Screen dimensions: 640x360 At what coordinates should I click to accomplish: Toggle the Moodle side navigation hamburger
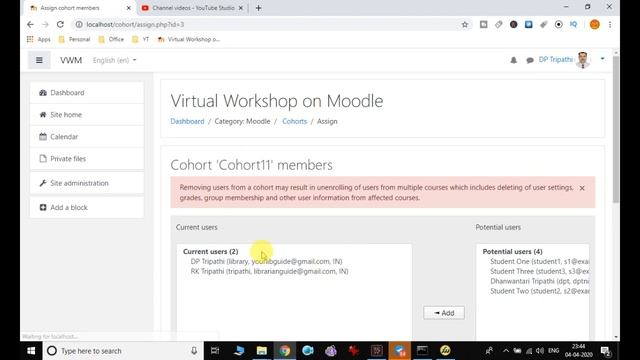[39, 60]
